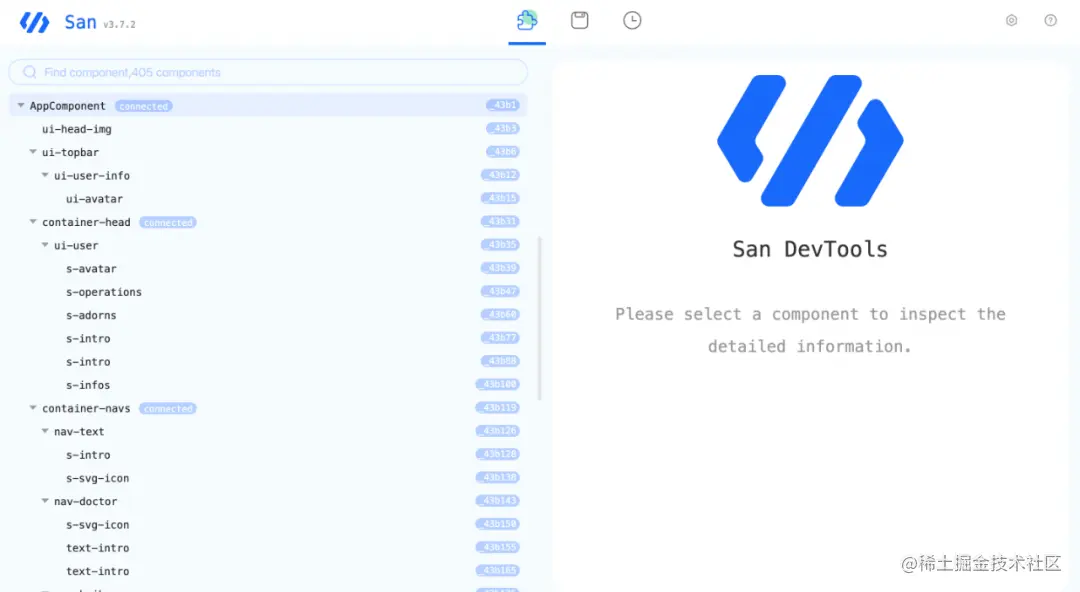This screenshot has width=1080, height=592.
Task: Click the v3.7.2 version label
Action: [x=119, y=24]
